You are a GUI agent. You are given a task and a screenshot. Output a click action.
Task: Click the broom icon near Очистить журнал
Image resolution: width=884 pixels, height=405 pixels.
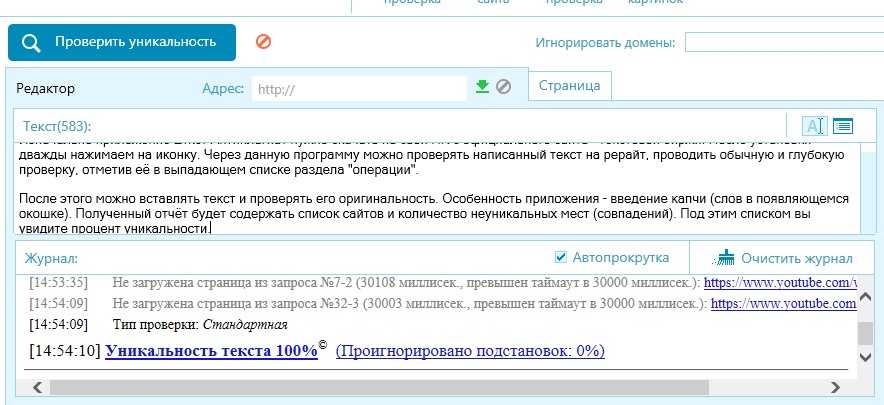tap(726, 257)
